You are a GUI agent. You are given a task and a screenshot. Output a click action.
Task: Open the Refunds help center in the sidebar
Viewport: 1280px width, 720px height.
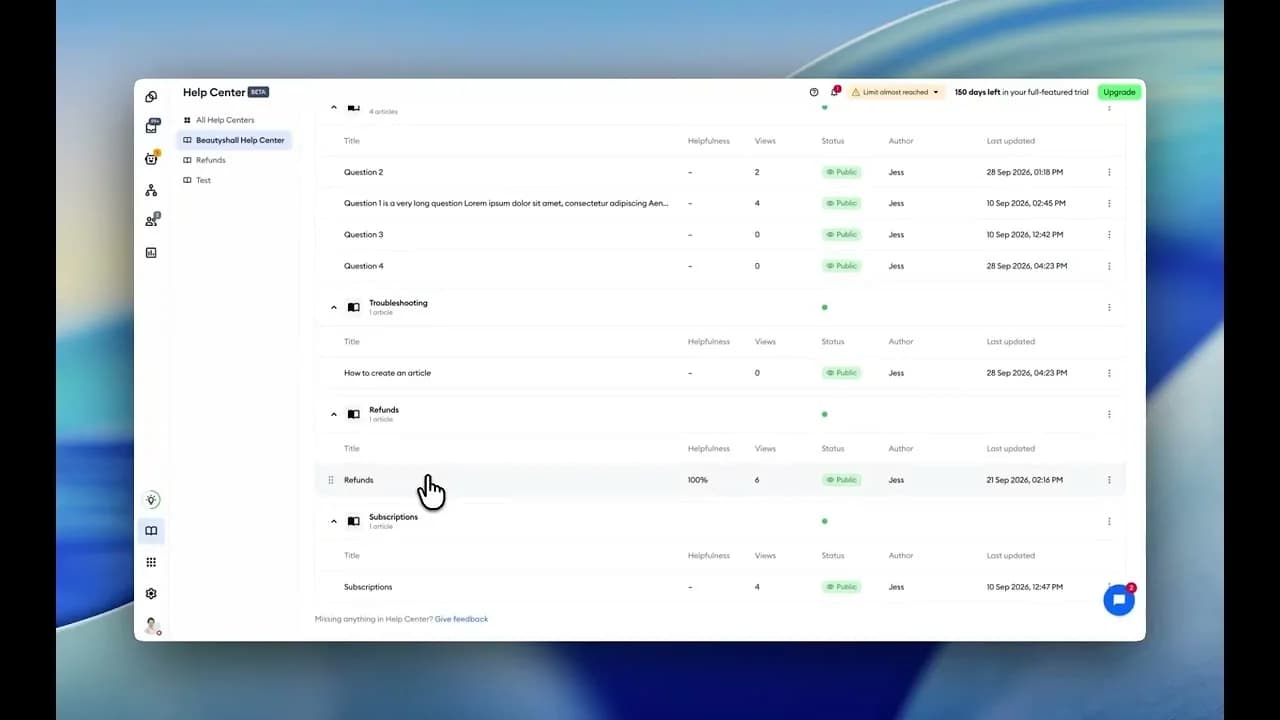click(211, 160)
